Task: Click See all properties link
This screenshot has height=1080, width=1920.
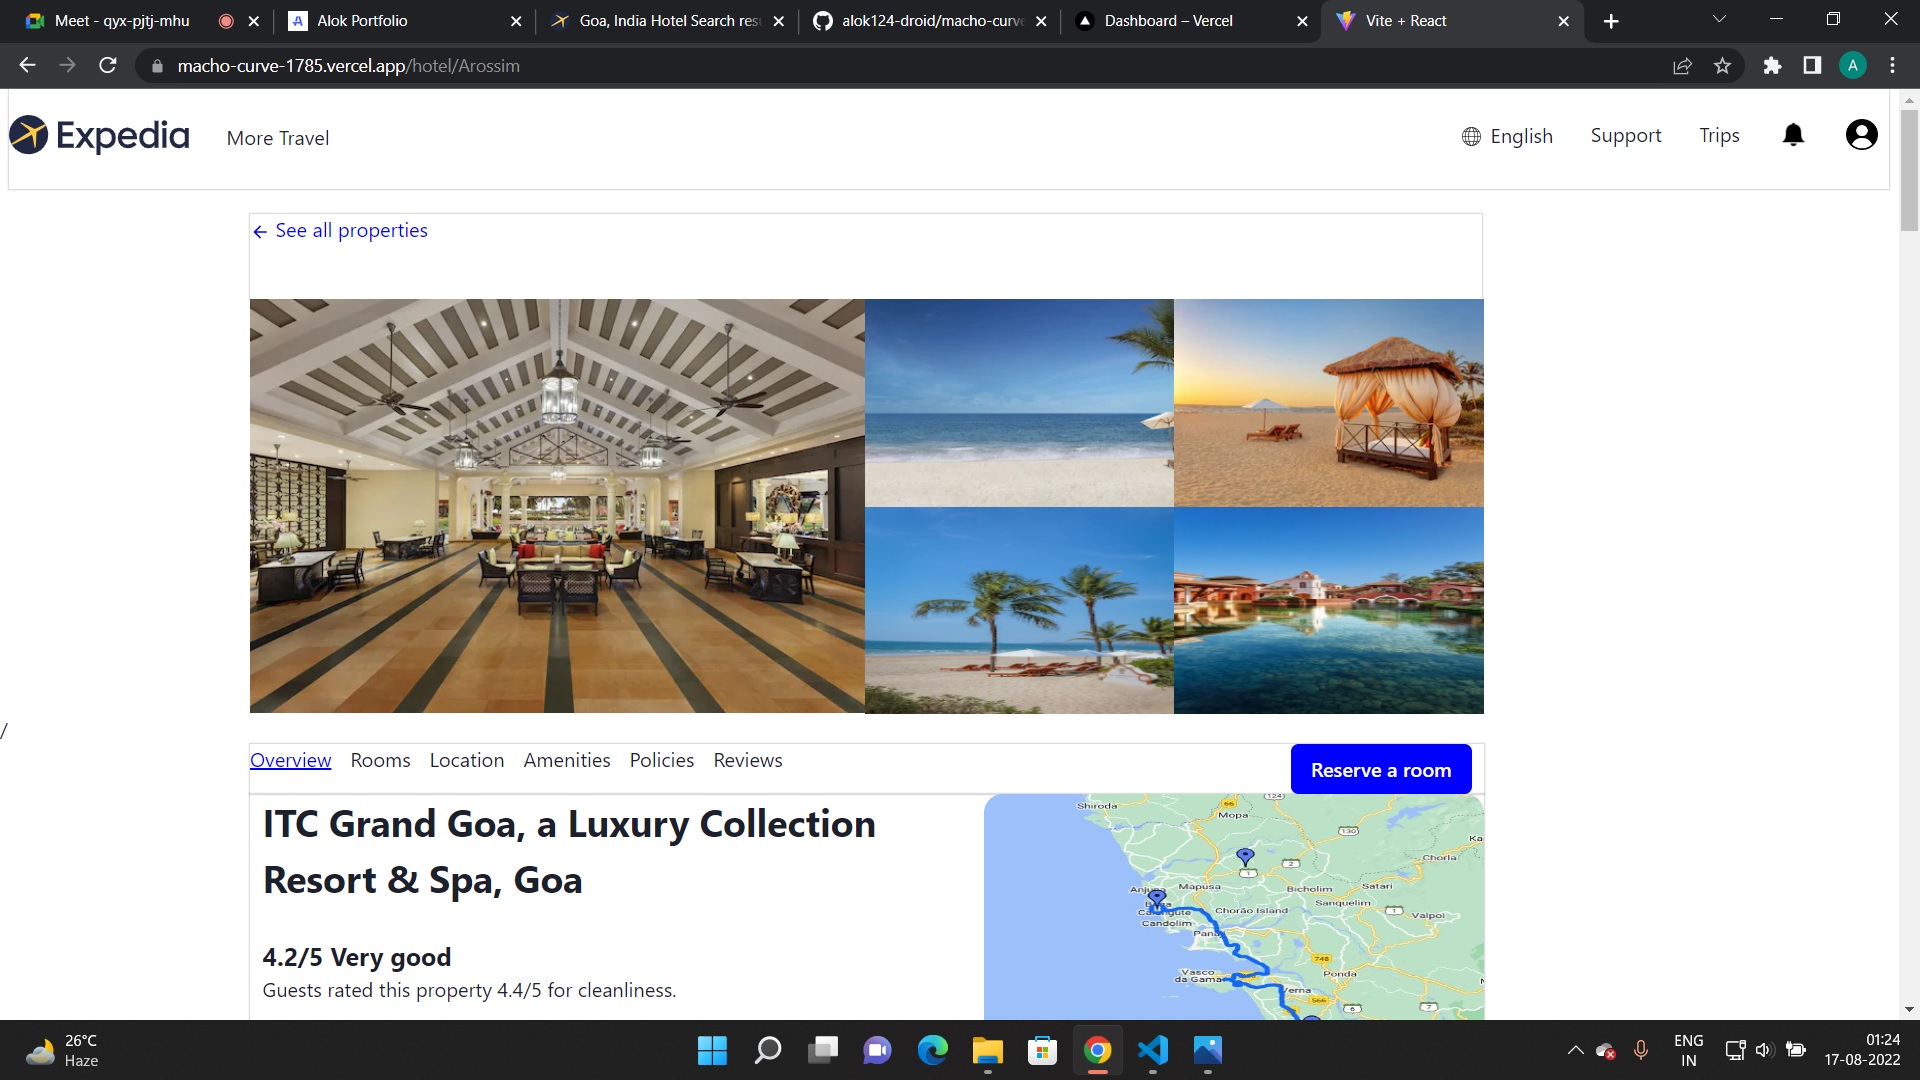Action: coord(340,230)
